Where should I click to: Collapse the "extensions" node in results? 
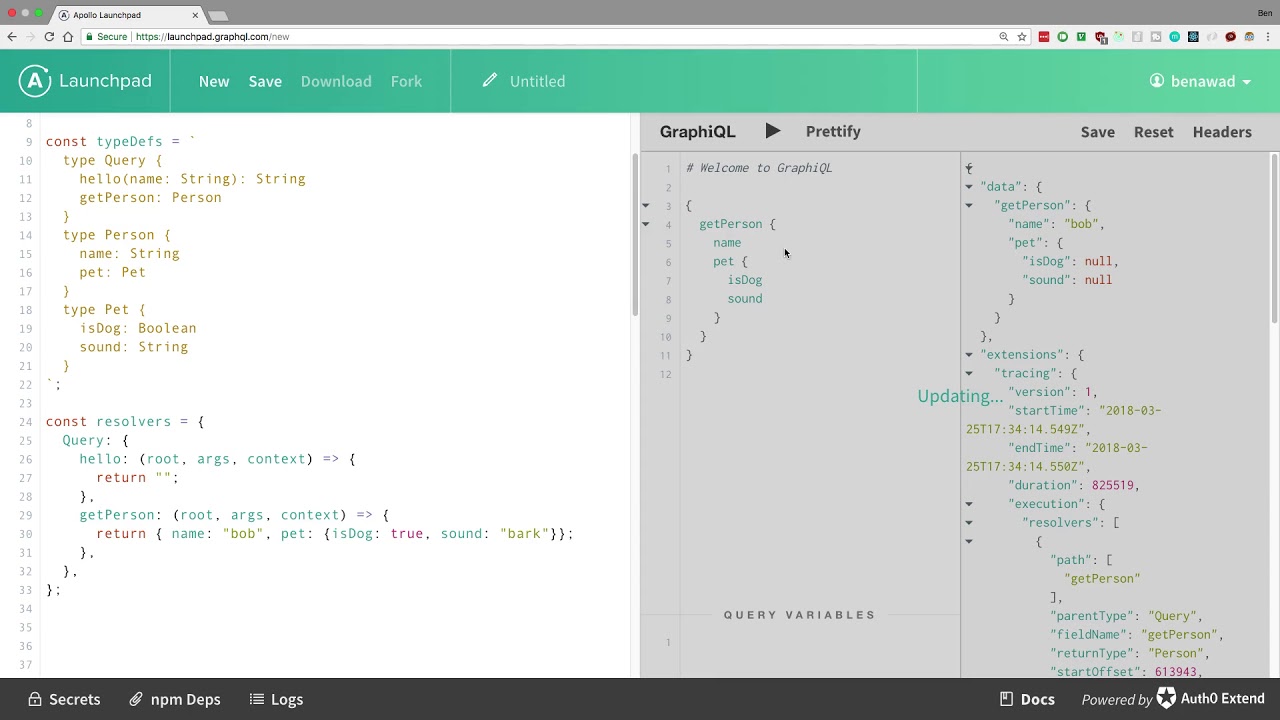pyautogui.click(x=968, y=354)
